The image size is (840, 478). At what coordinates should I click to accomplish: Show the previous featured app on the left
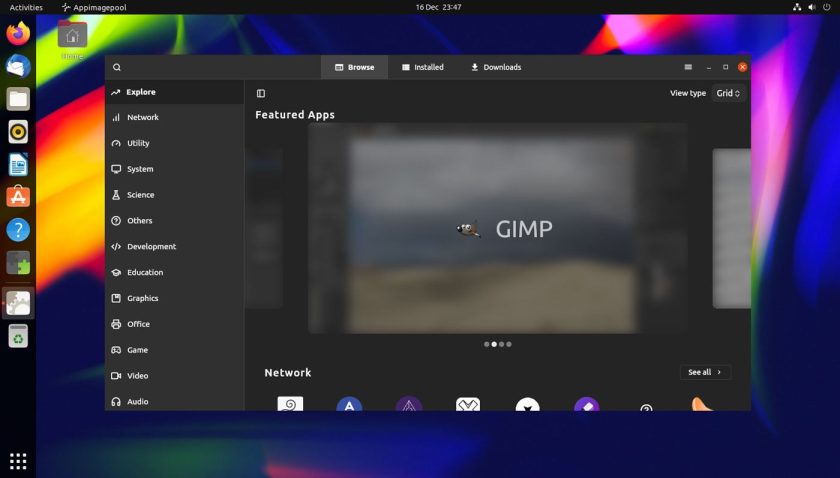point(264,228)
